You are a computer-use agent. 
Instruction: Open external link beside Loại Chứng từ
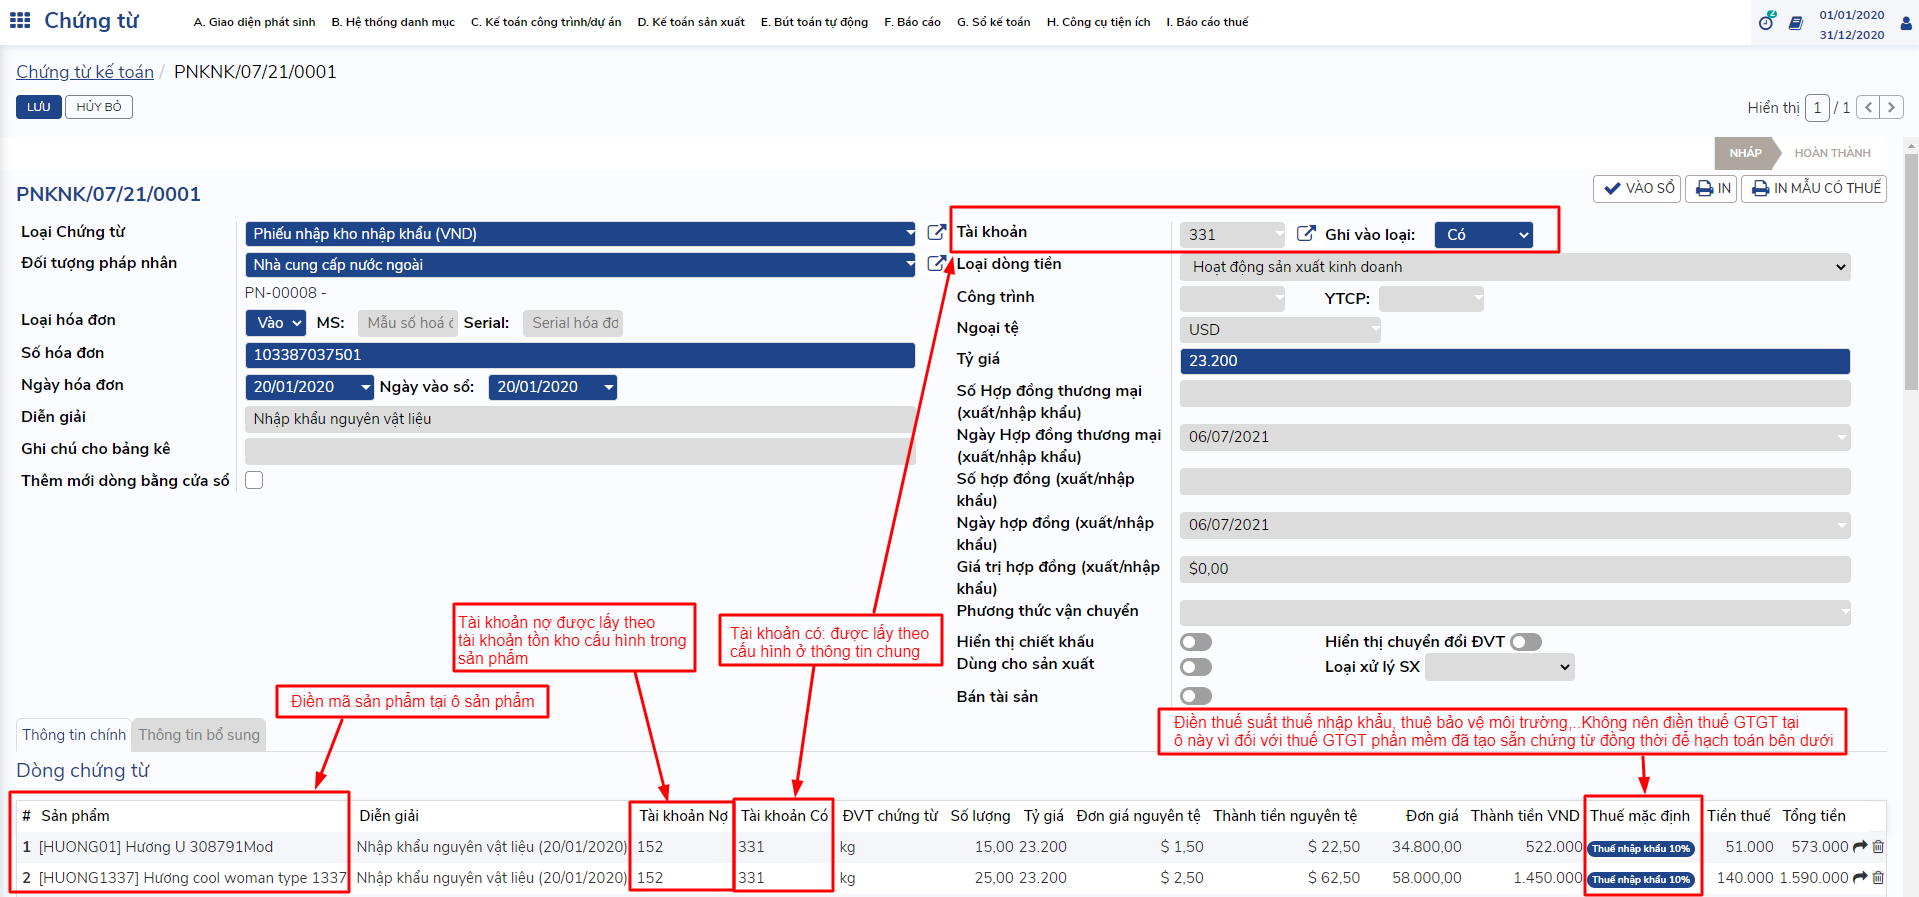point(936,232)
